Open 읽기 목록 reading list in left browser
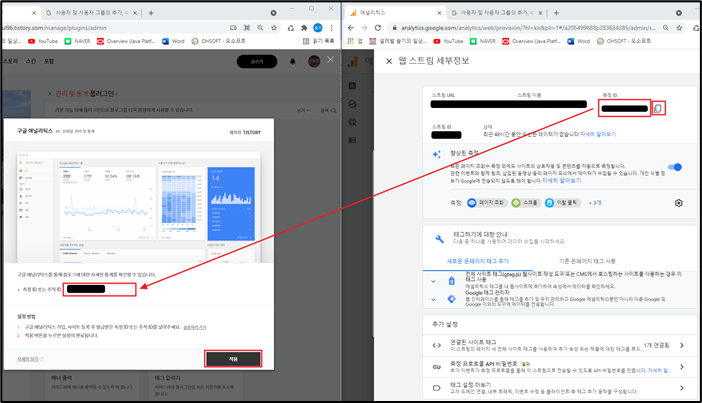Viewport: 702px width, 403px height. click(x=318, y=41)
